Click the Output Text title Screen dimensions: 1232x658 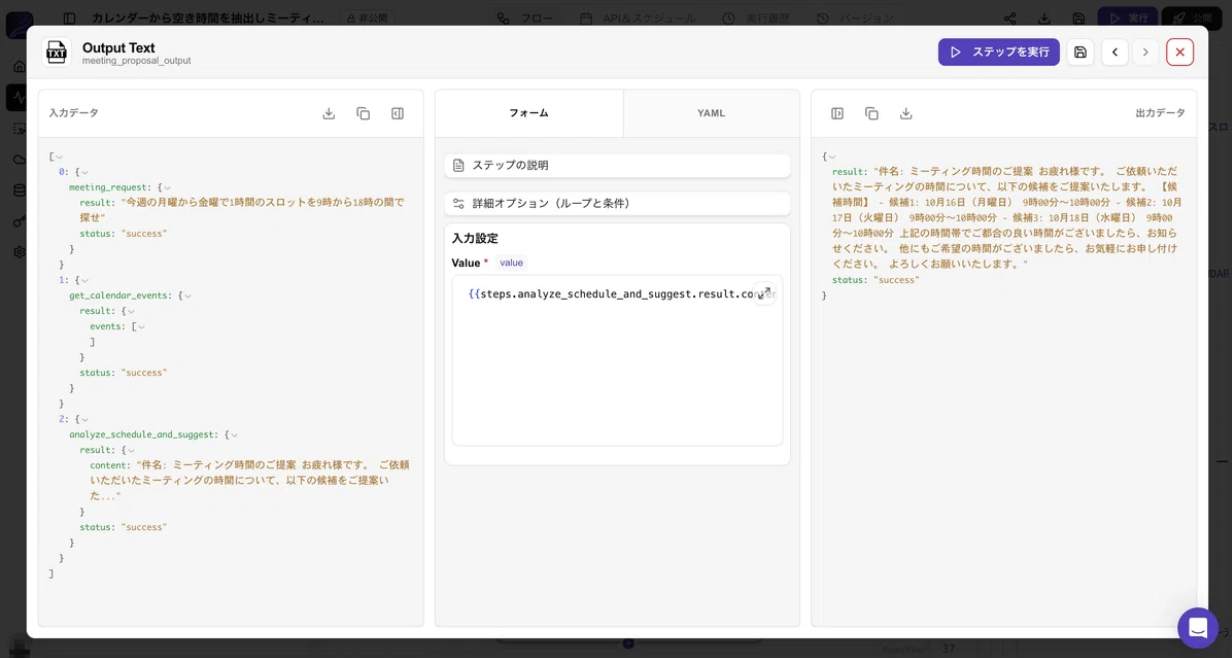[118, 47]
